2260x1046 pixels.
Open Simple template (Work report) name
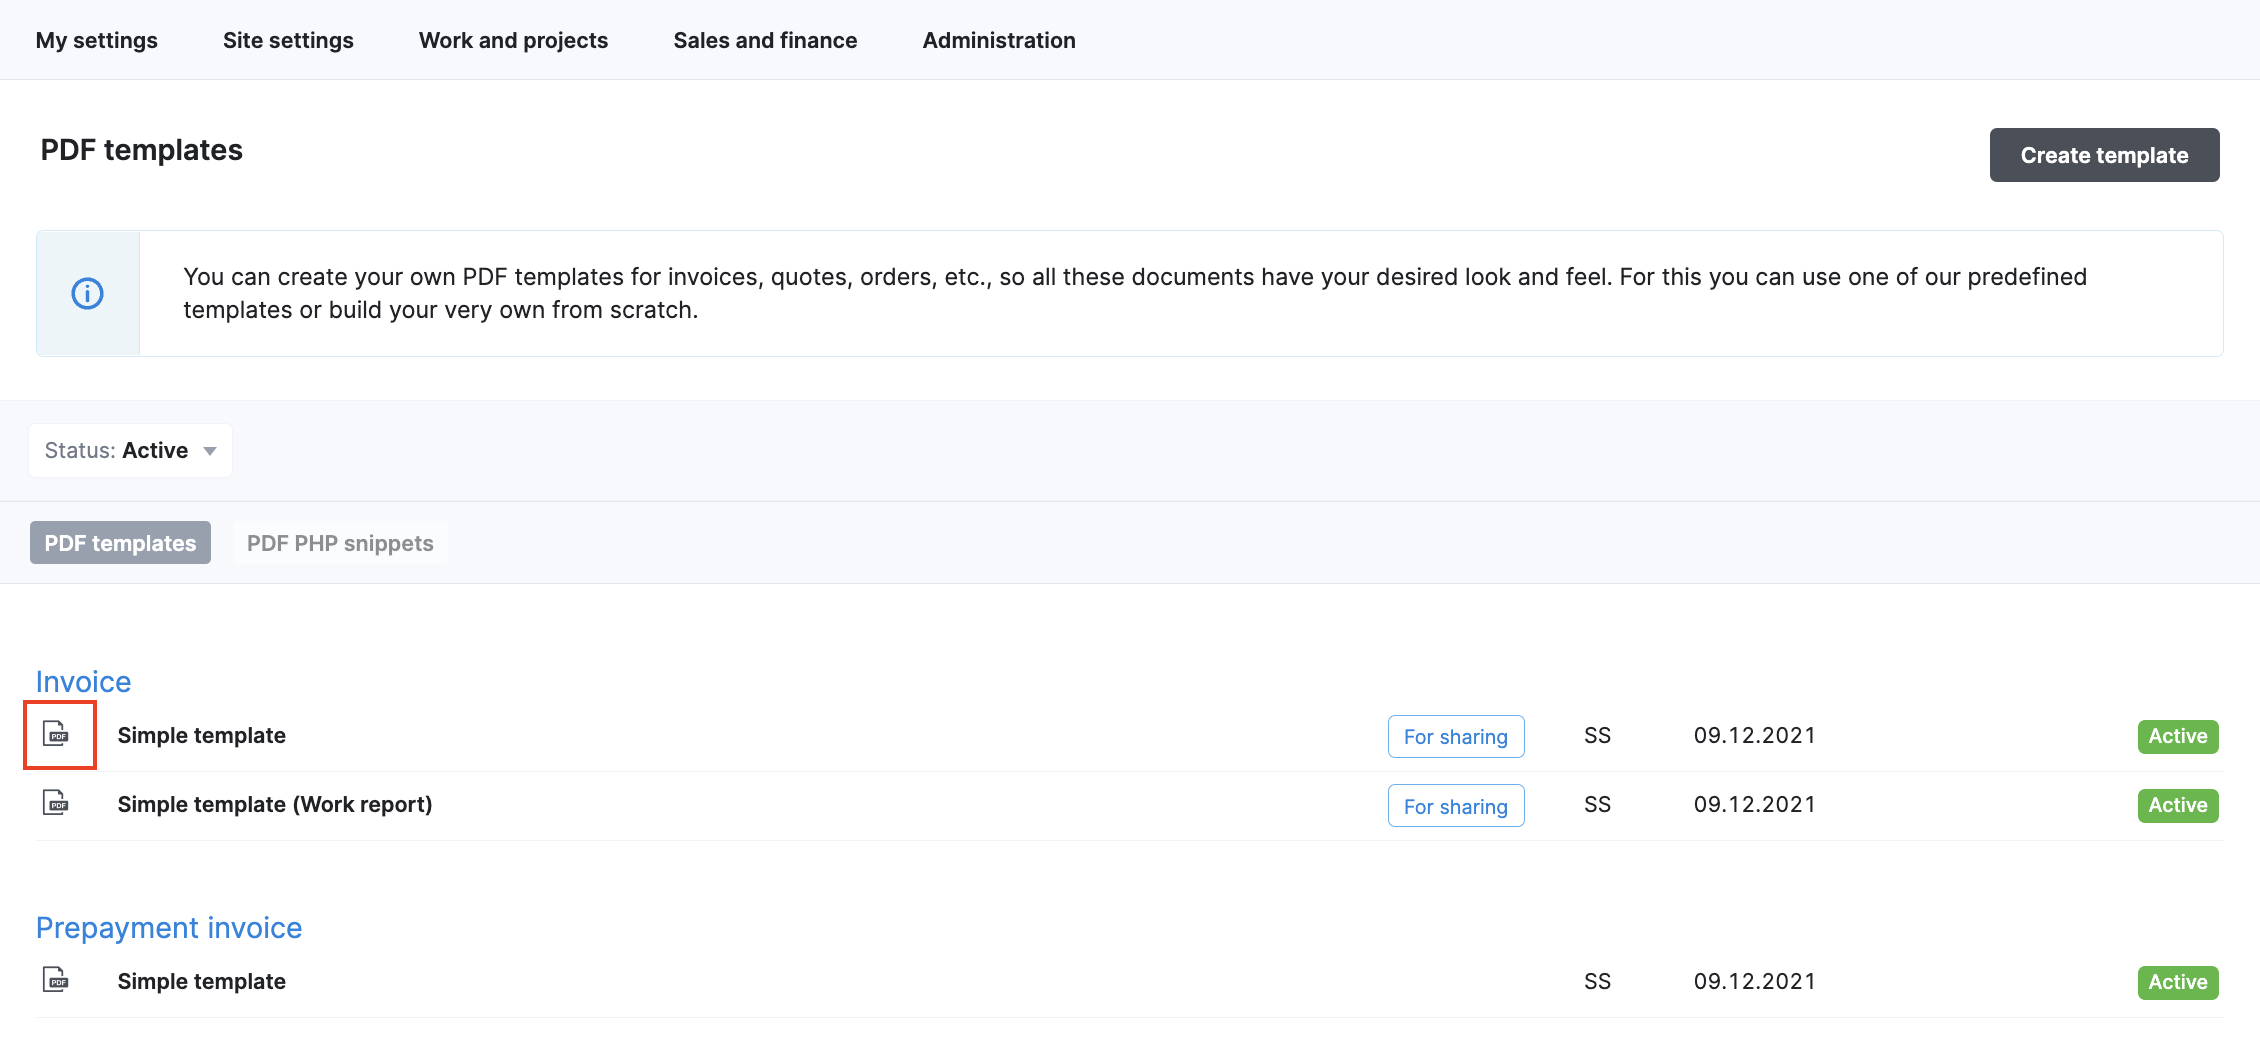point(275,805)
